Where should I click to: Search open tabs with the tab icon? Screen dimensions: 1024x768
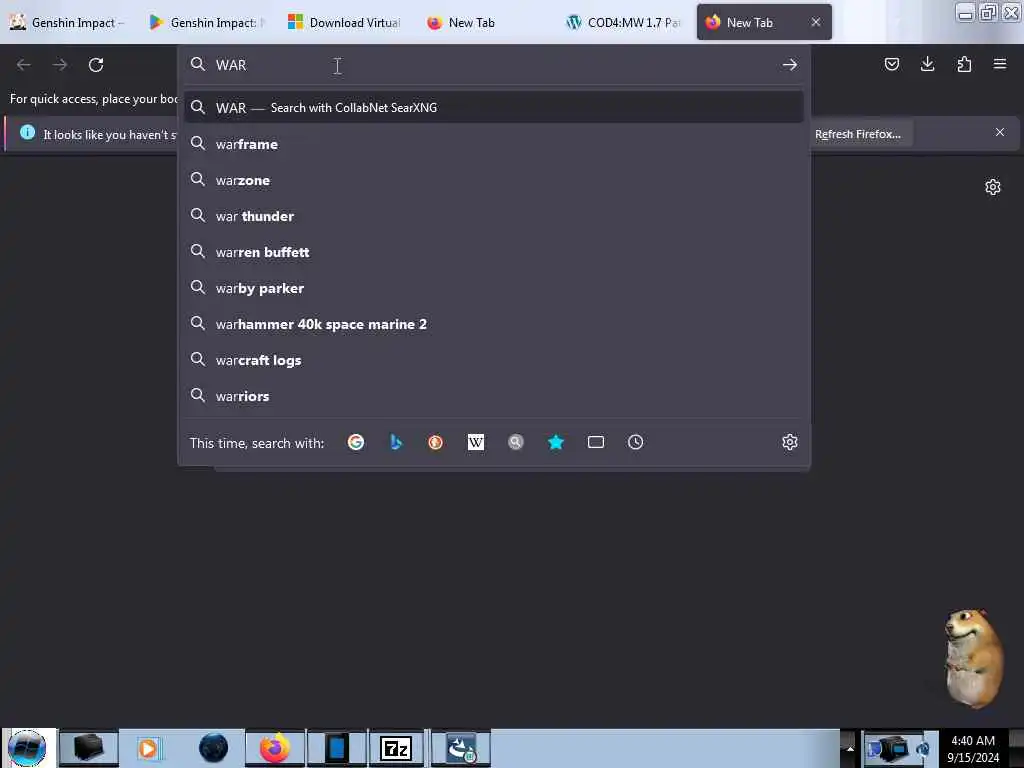(x=596, y=443)
